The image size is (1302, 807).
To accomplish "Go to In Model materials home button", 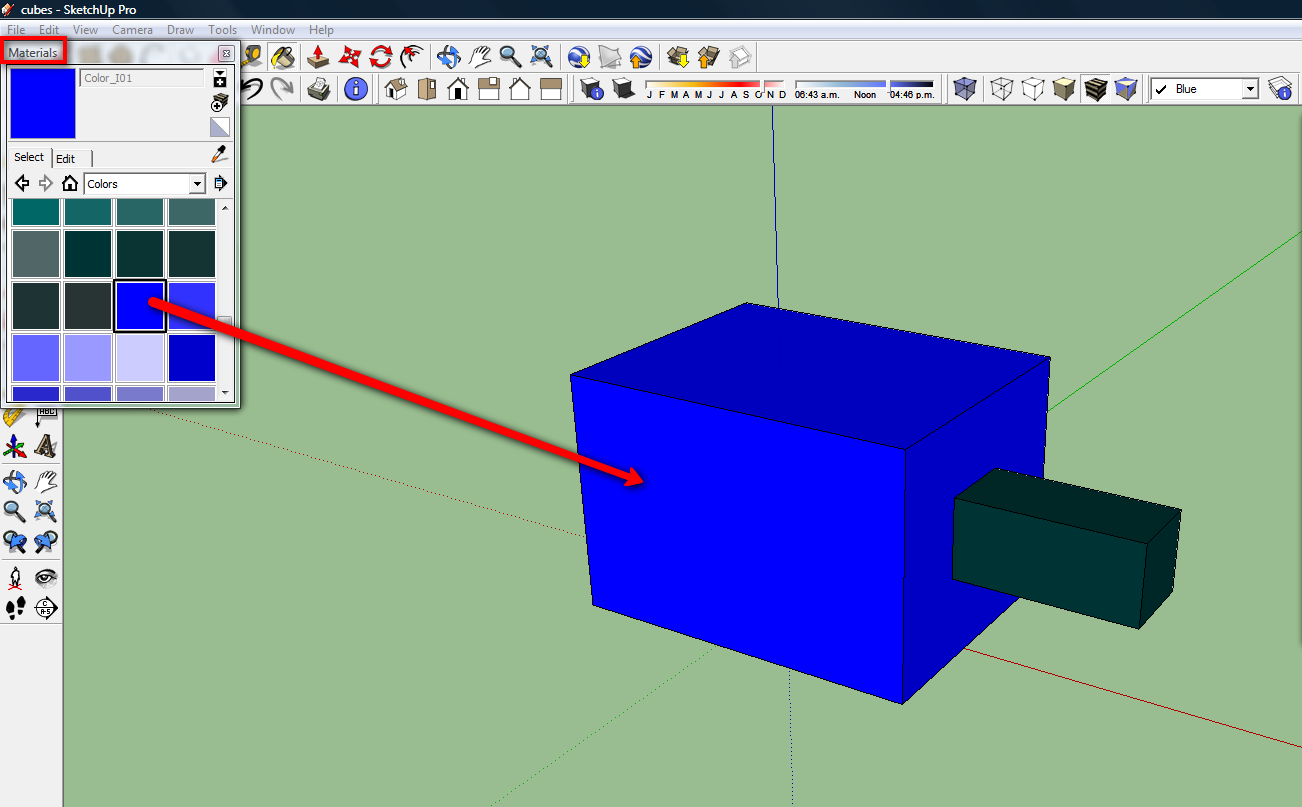I will pyautogui.click(x=69, y=184).
